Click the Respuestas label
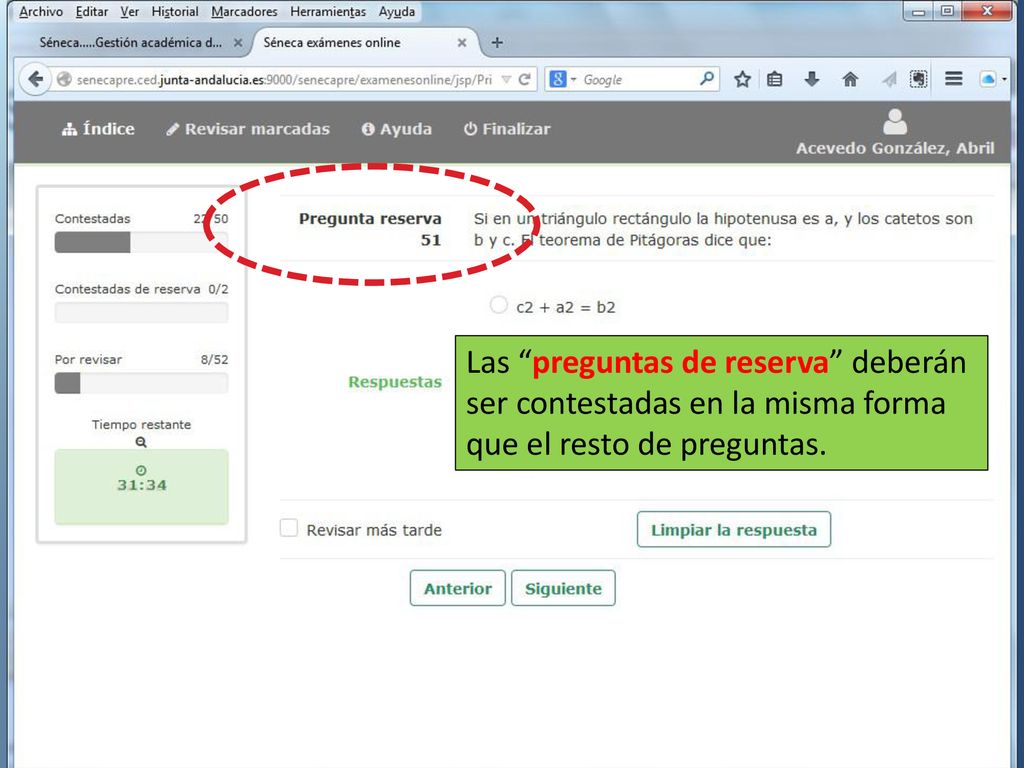 [394, 382]
